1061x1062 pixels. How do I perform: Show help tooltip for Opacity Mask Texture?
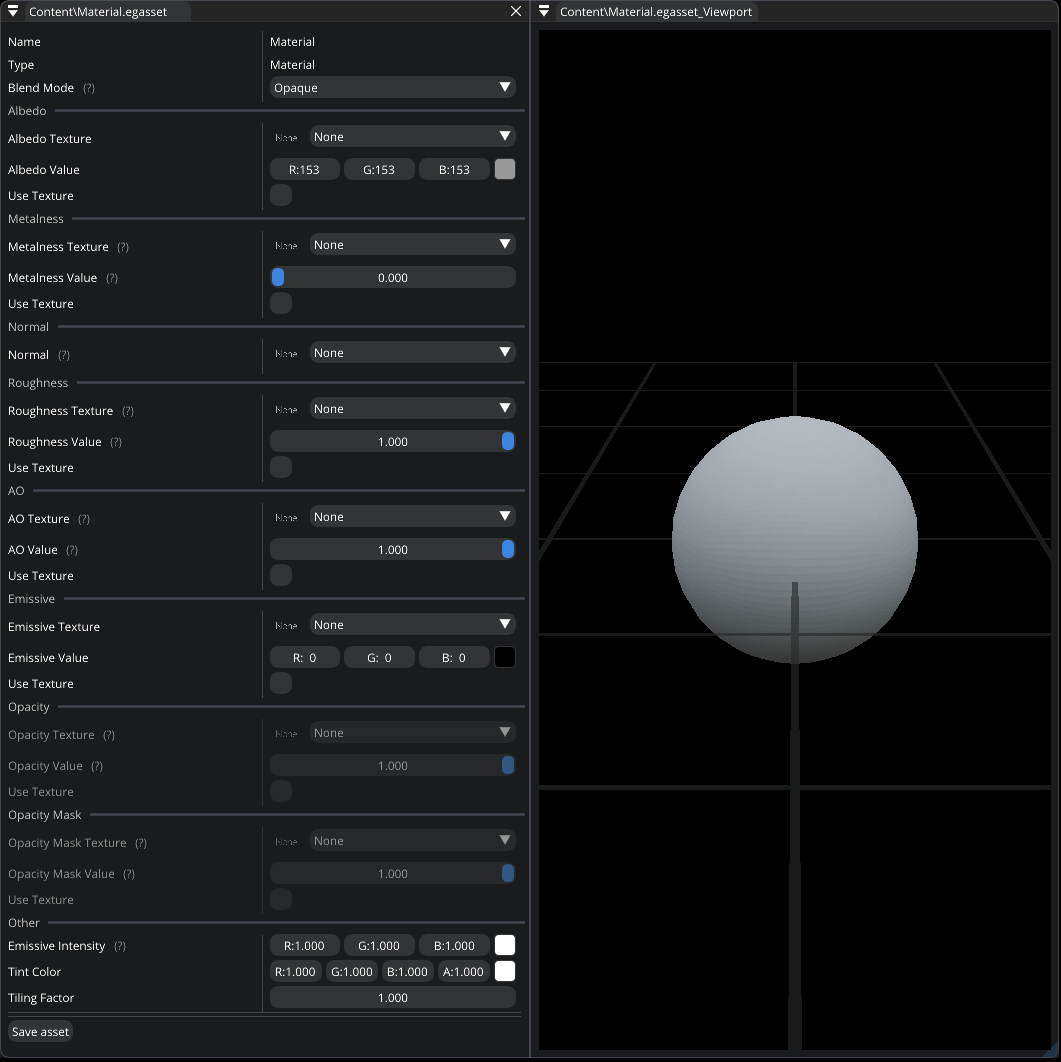[141, 843]
